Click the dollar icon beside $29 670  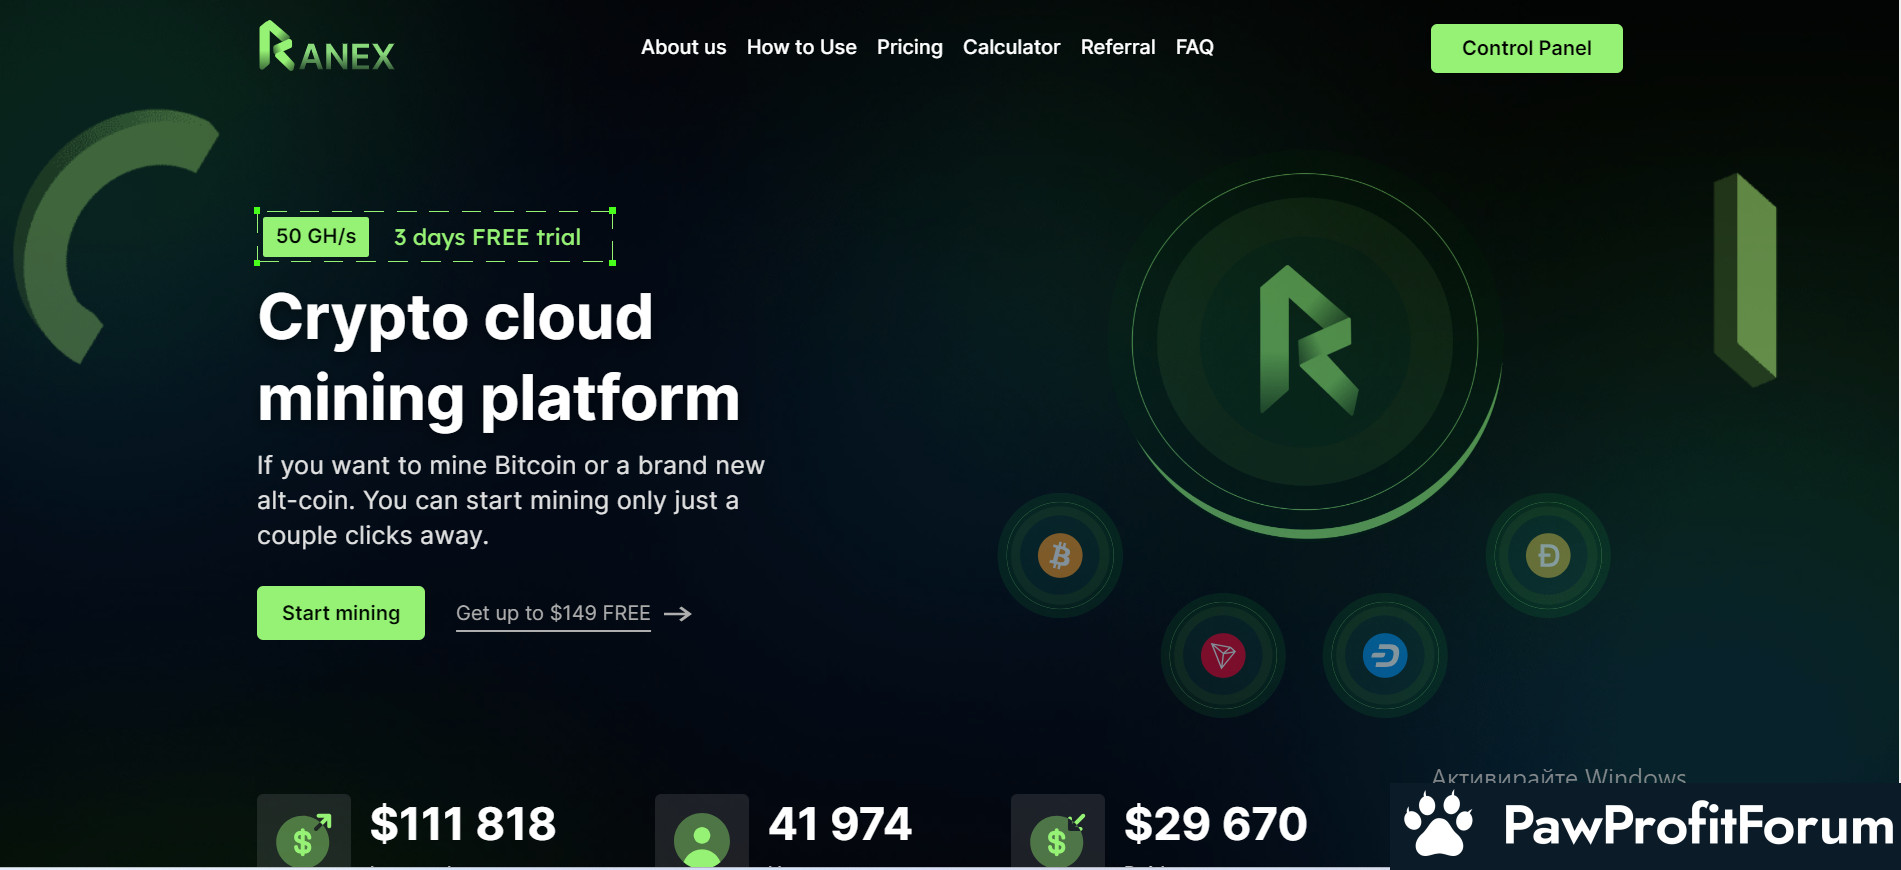1058,836
